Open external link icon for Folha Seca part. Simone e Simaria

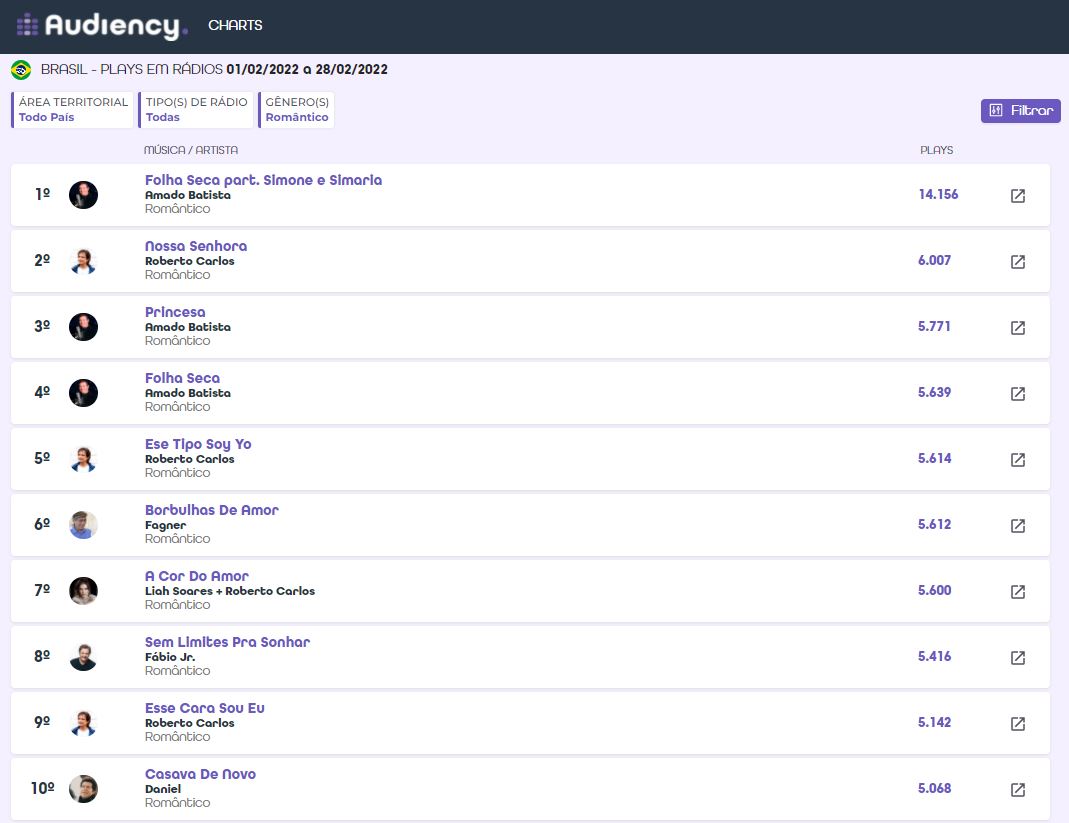pyautogui.click(x=1017, y=196)
